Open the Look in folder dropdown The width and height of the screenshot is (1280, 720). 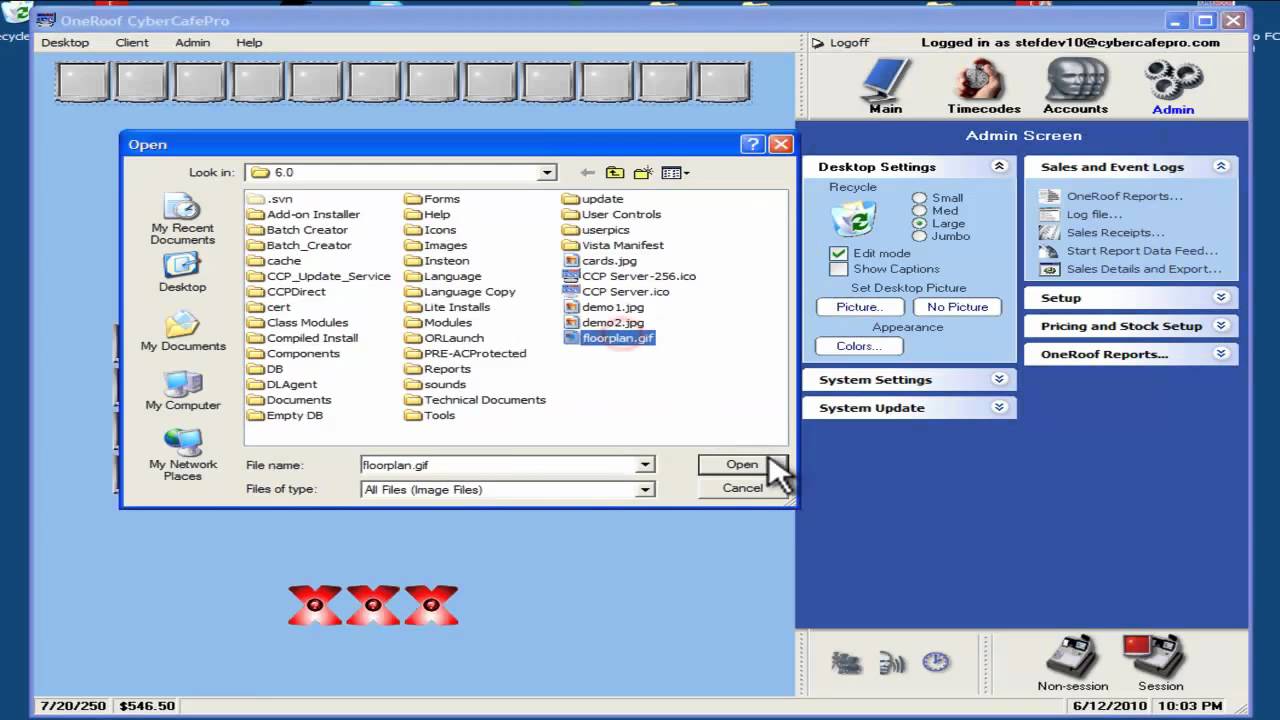pyautogui.click(x=546, y=173)
